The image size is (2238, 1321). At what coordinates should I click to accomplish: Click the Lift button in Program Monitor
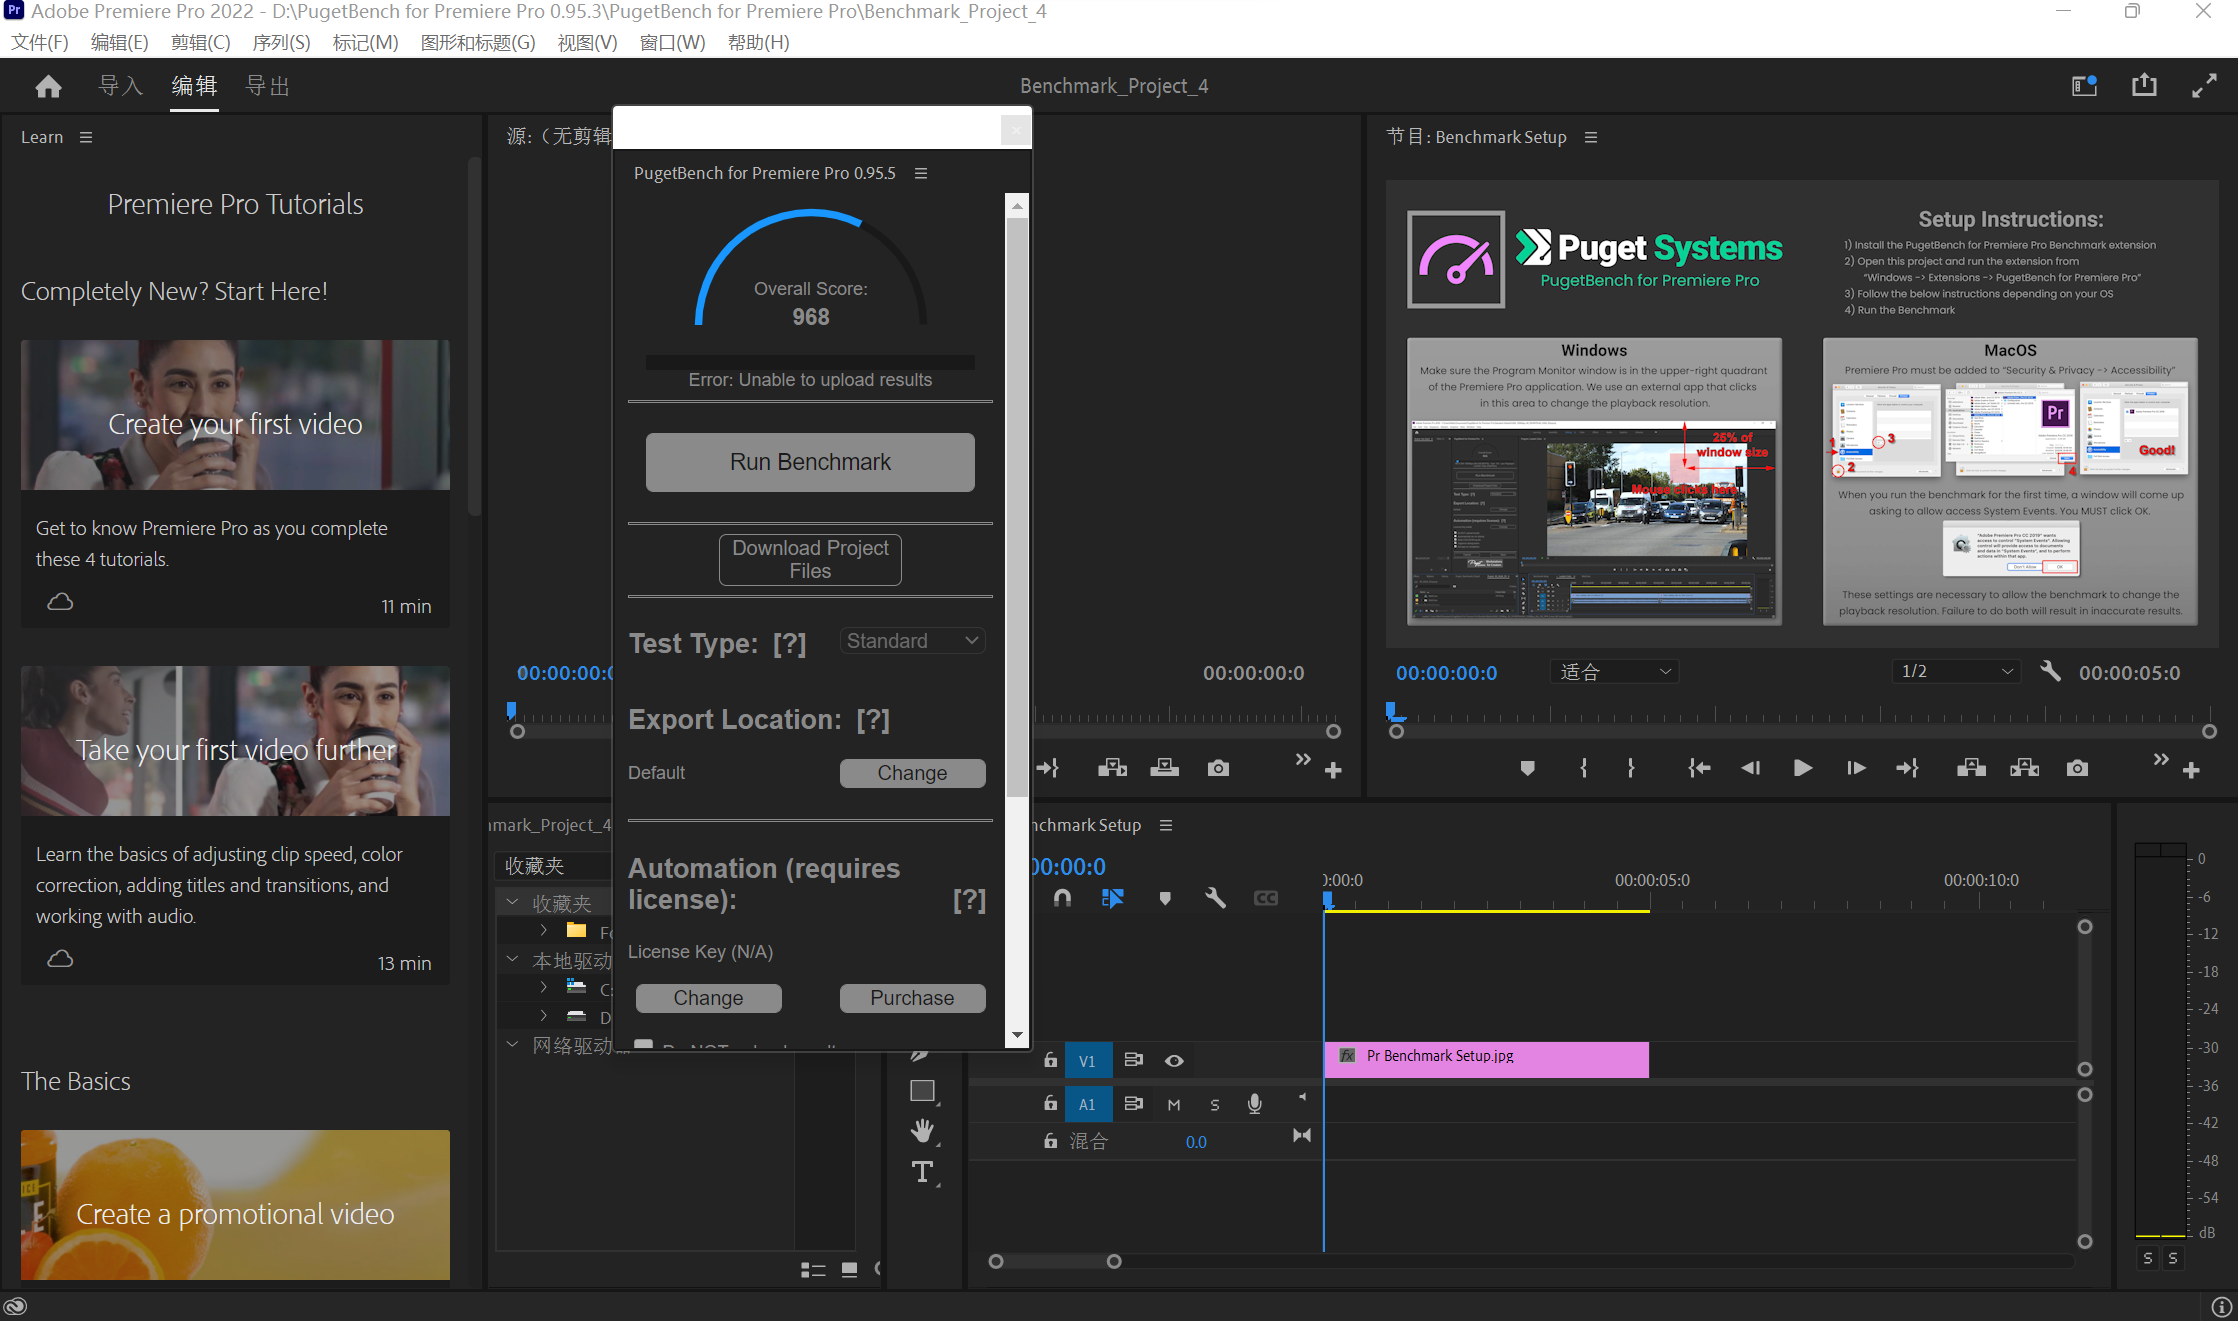pyautogui.click(x=1971, y=768)
